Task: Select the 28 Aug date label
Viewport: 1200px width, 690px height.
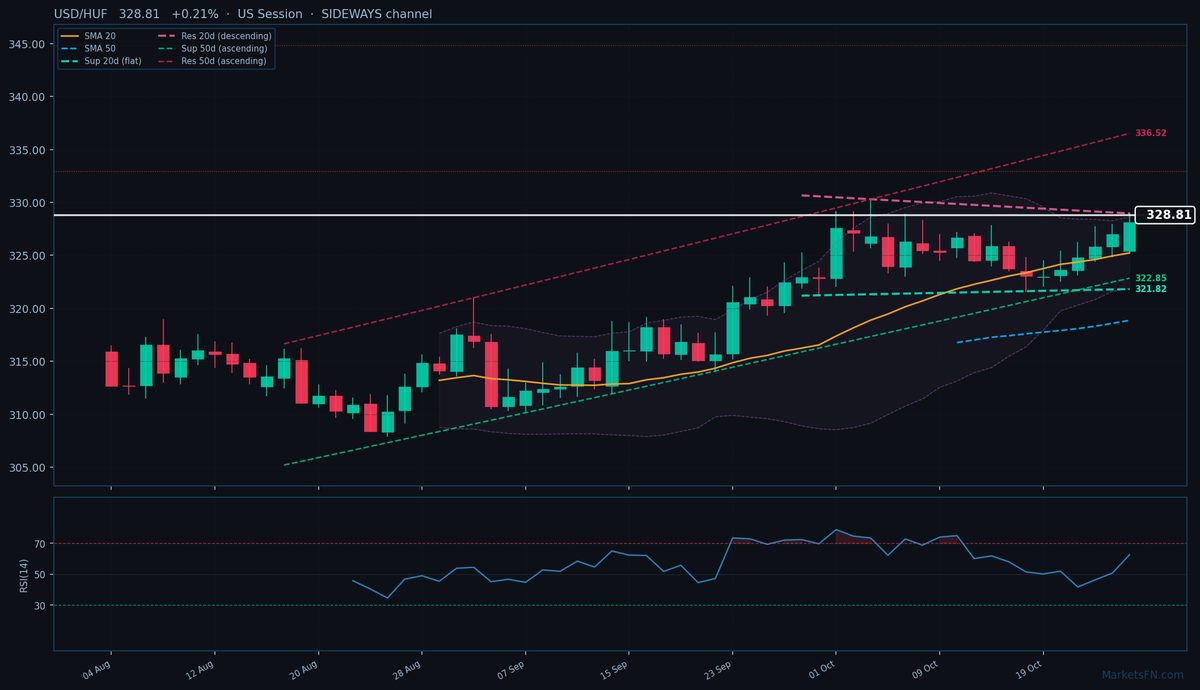Action: click(x=408, y=669)
